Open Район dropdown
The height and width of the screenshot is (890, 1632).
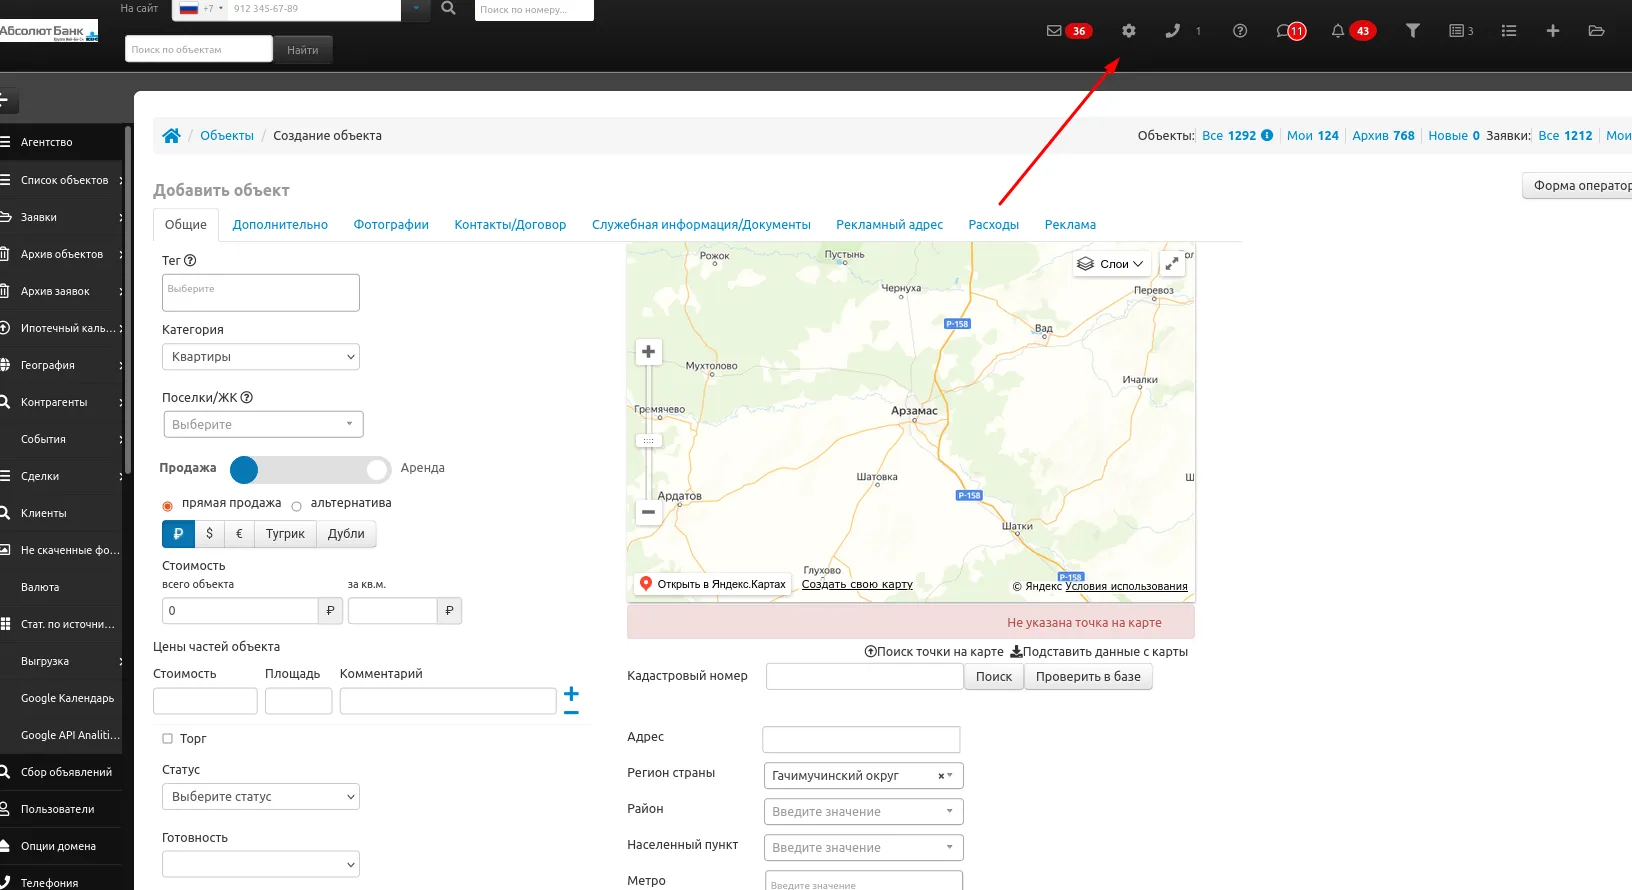click(x=863, y=812)
